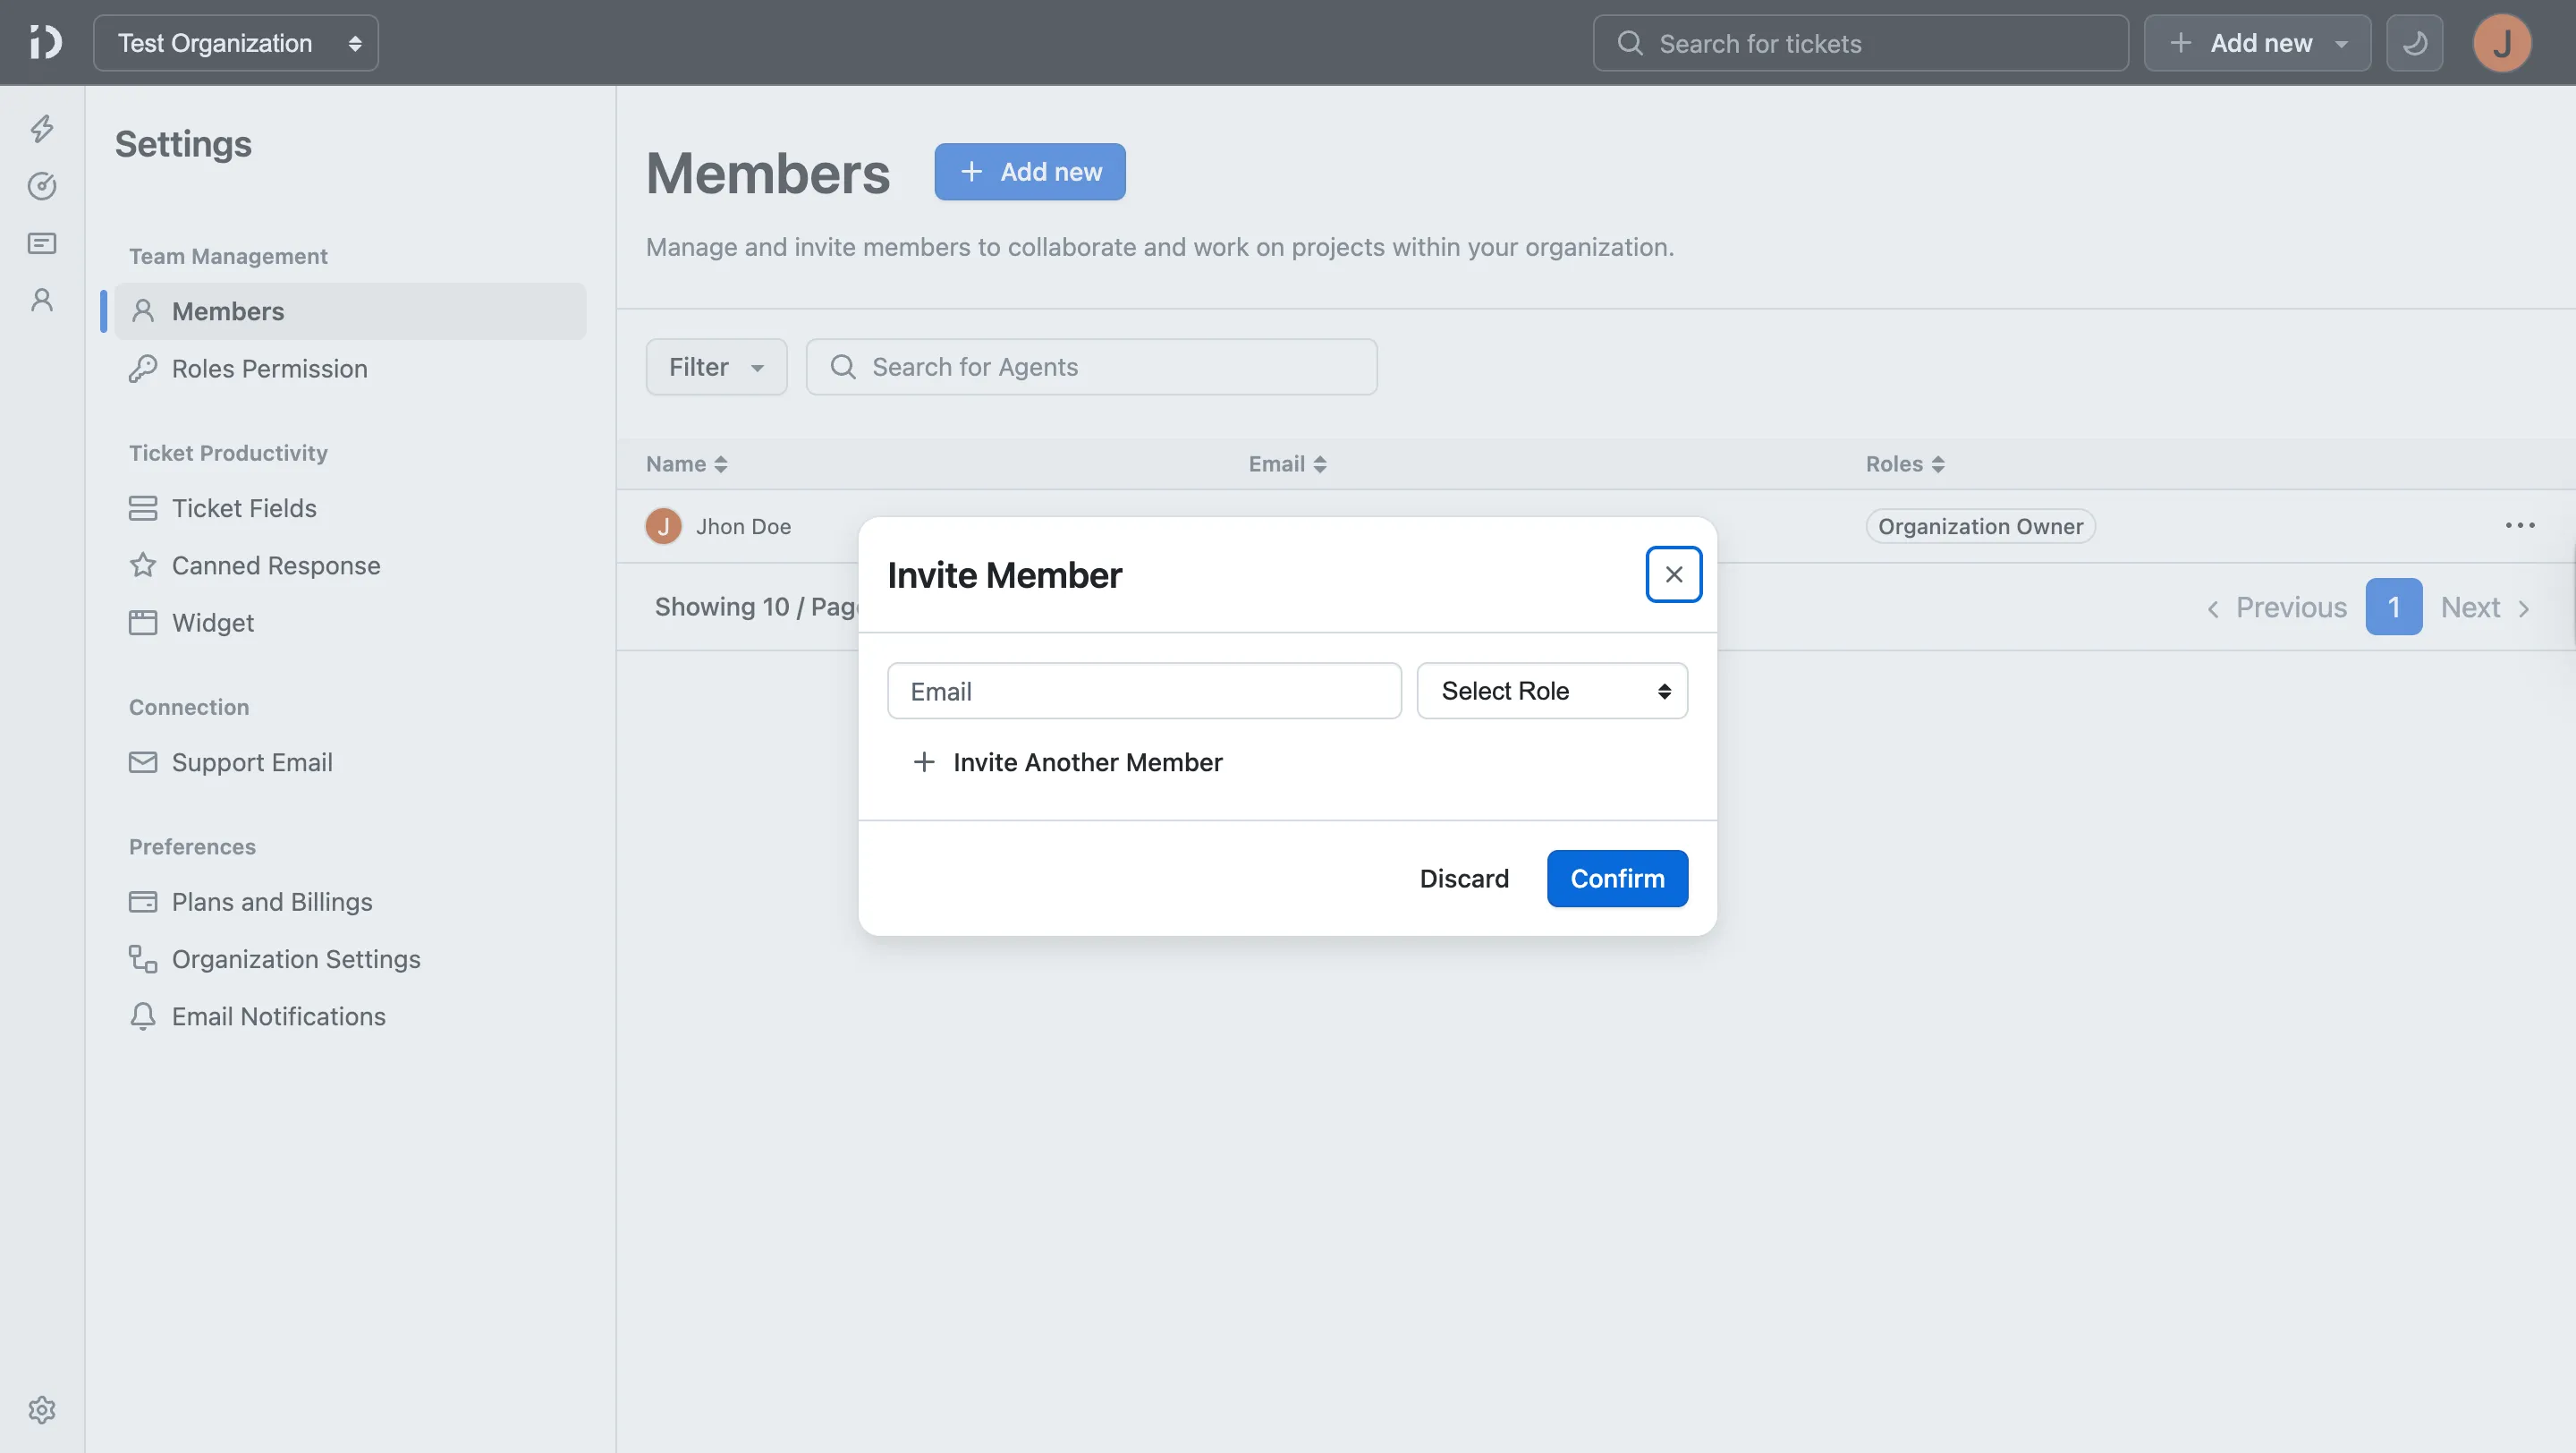The image size is (2576, 1453).
Task: Click the contacts person icon in the sidebar
Action: click(x=41, y=299)
